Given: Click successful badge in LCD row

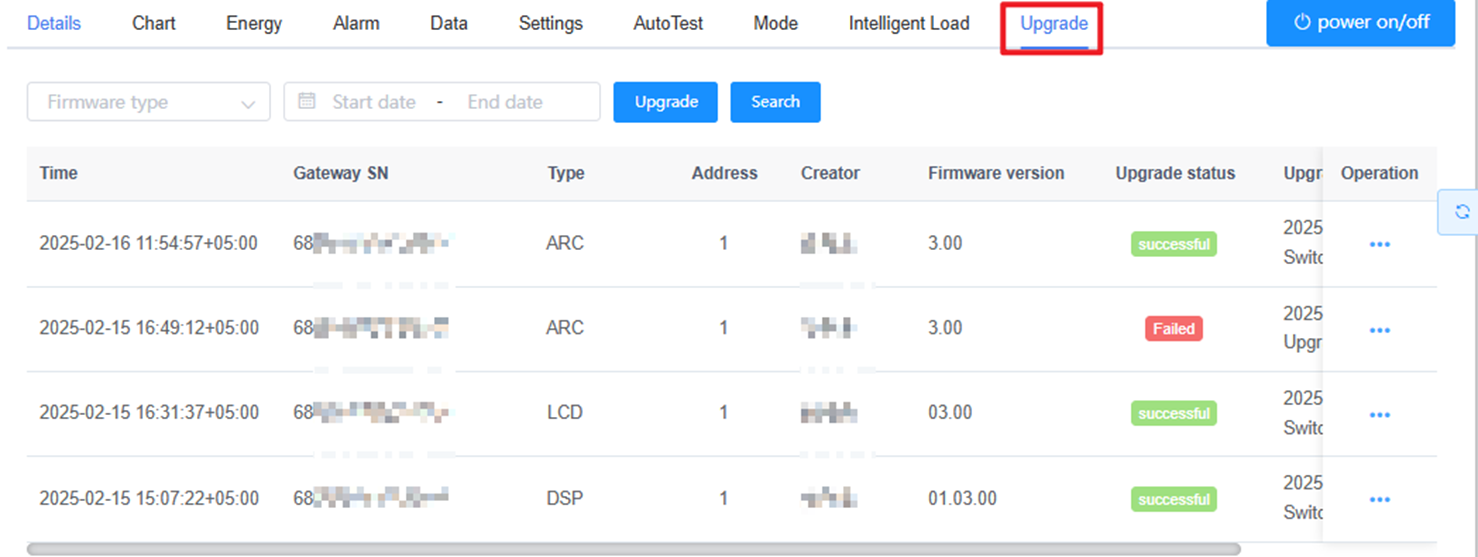Looking at the screenshot, I should [1174, 413].
